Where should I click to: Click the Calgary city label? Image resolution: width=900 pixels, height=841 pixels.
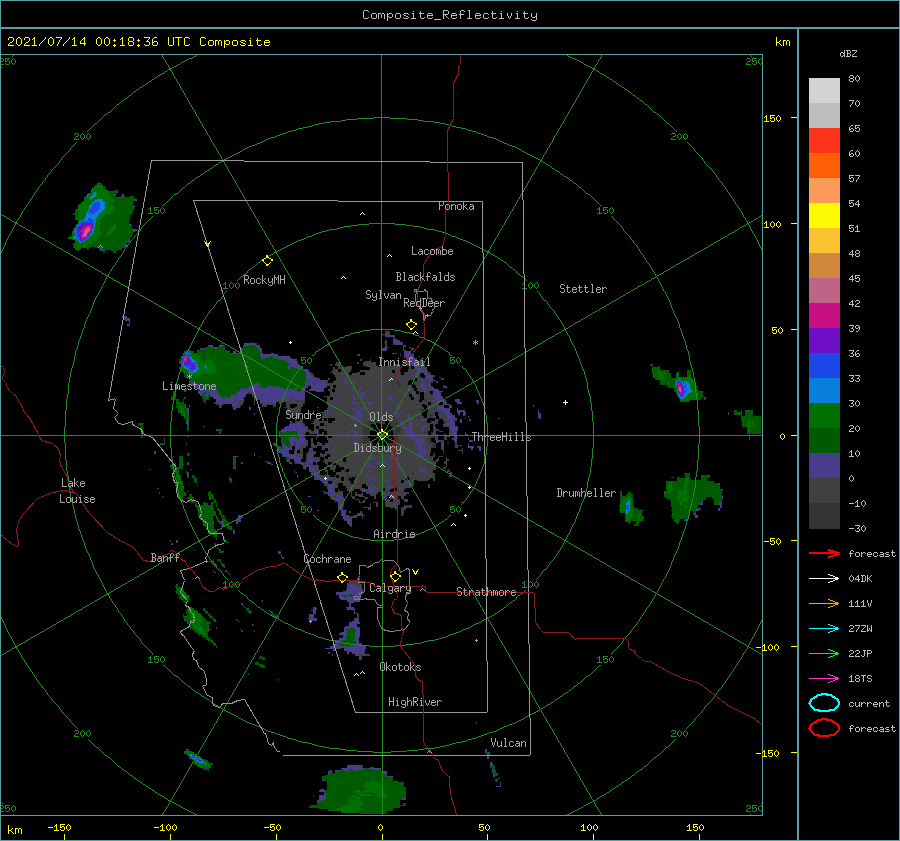(390, 588)
